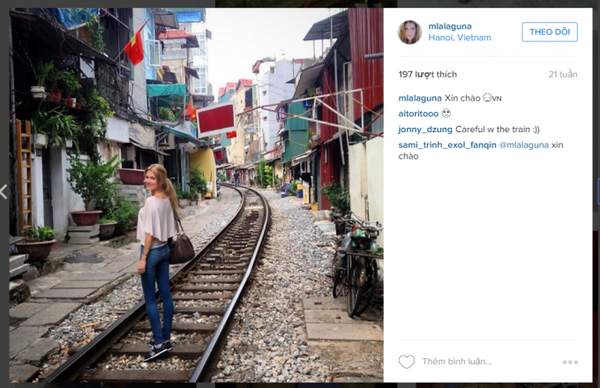Open mlalaguna username in caption
600x388 pixels.
tap(420, 98)
